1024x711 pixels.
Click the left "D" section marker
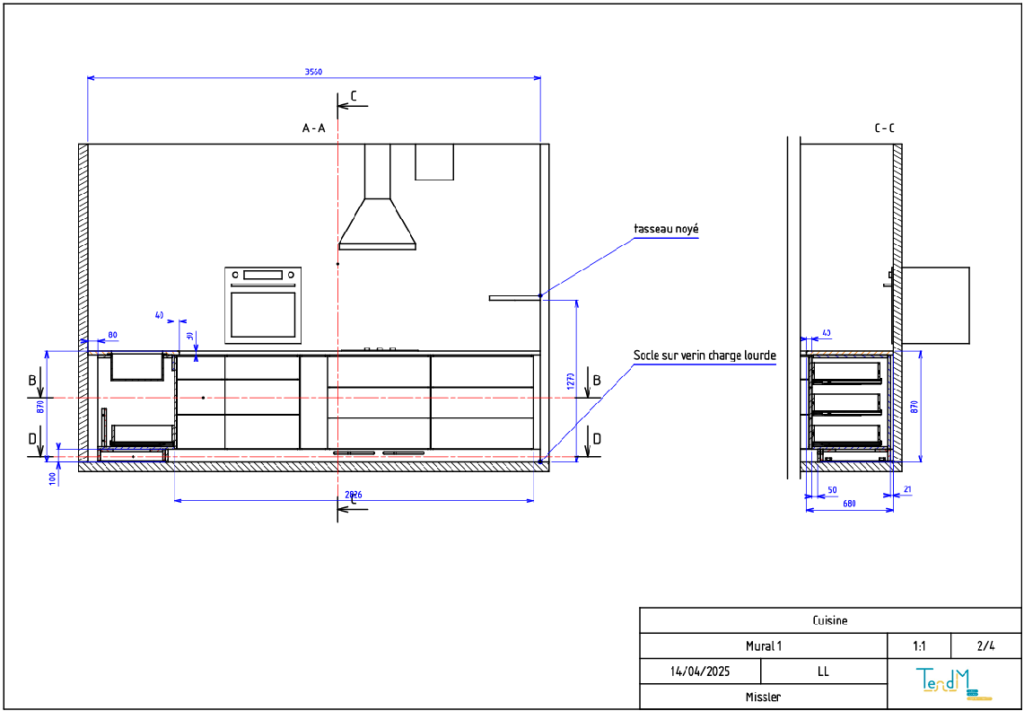coord(31,439)
